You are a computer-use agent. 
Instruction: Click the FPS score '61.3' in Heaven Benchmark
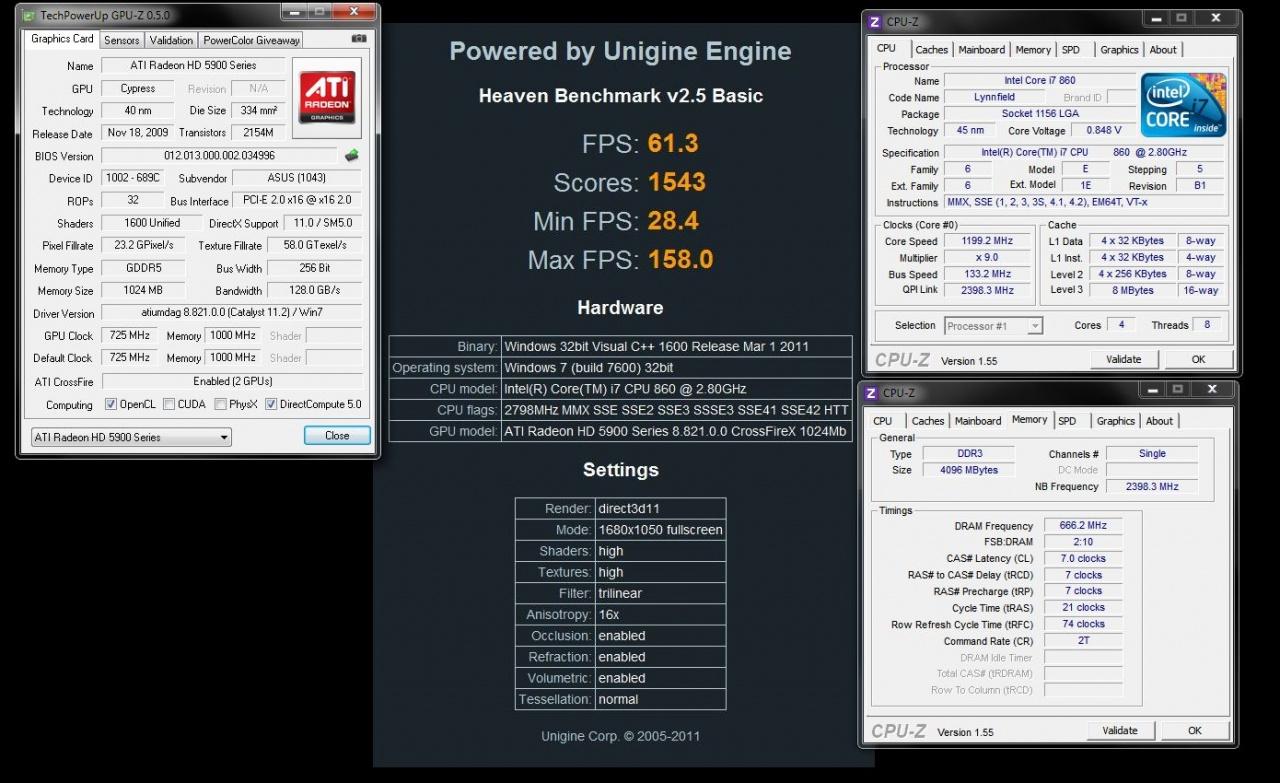click(x=673, y=144)
